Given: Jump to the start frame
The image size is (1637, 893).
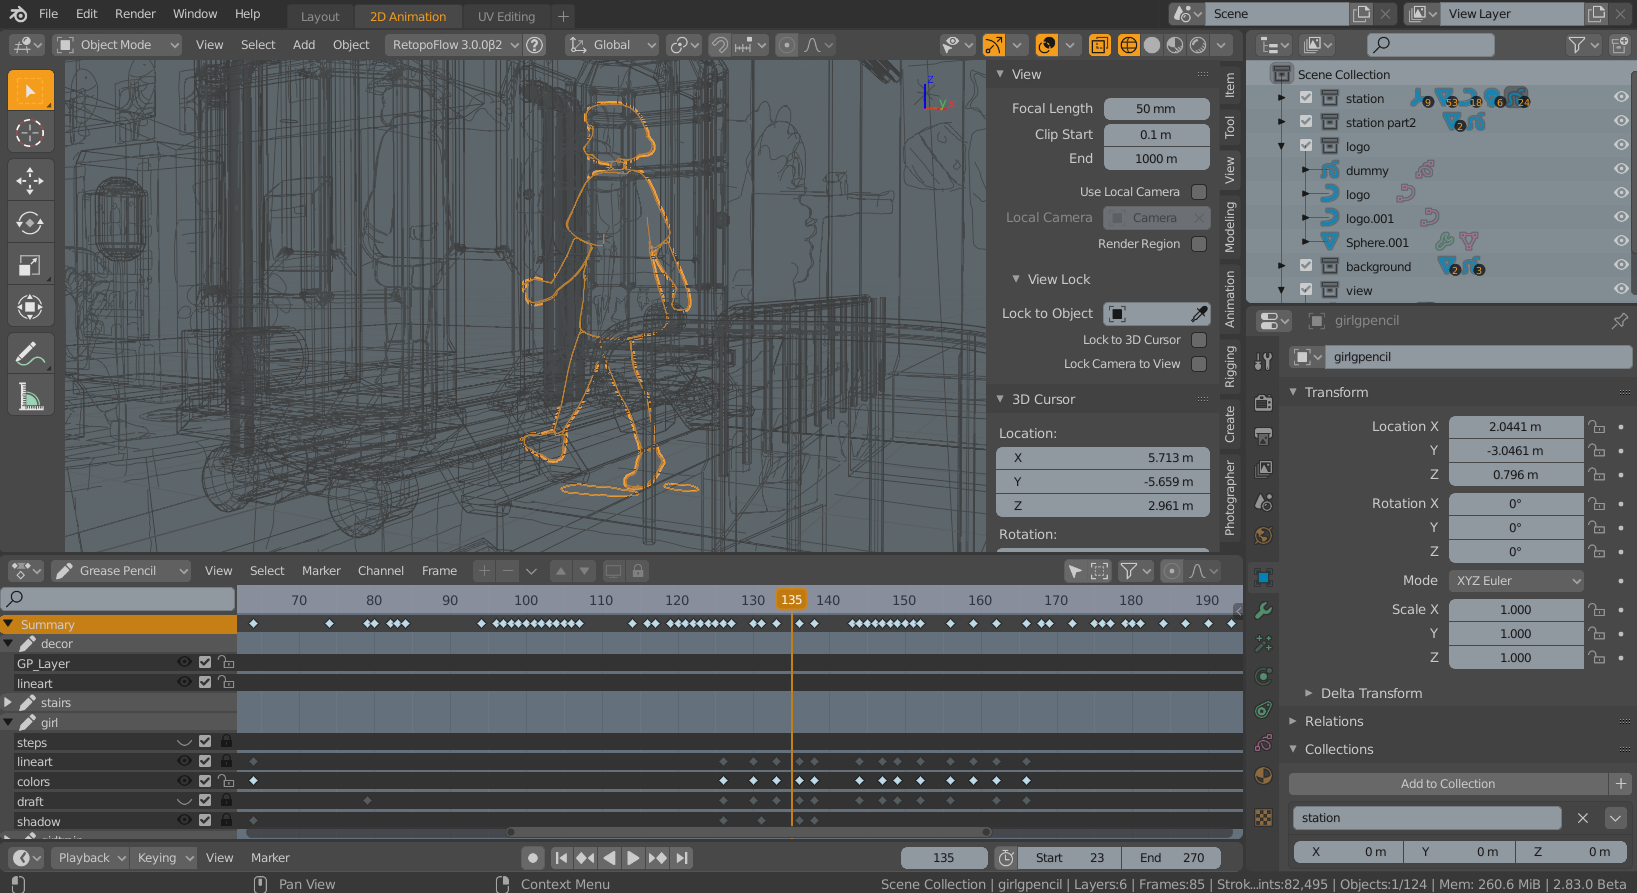Looking at the screenshot, I should click(x=561, y=858).
